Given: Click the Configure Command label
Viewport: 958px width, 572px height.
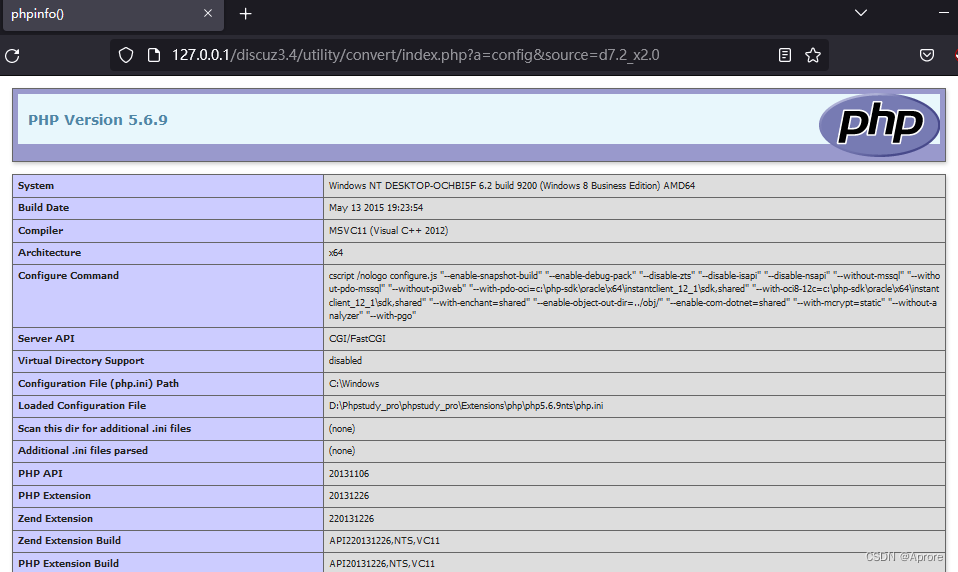Looking at the screenshot, I should (x=68, y=276).
